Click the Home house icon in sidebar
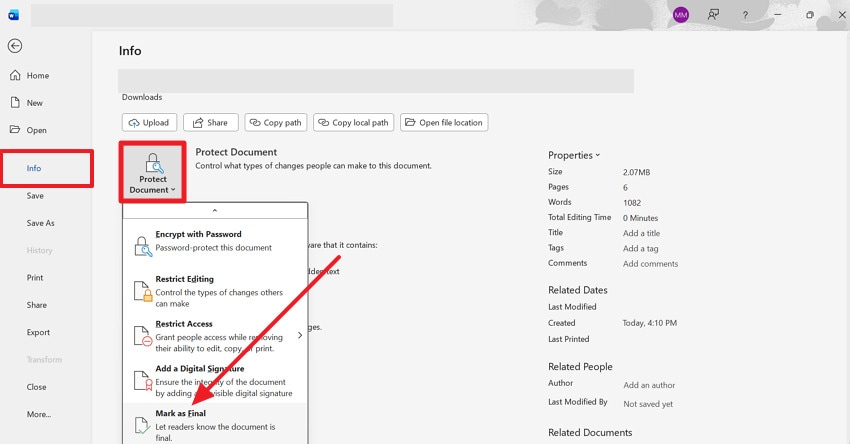Image resolution: width=850 pixels, height=444 pixels. click(15, 75)
